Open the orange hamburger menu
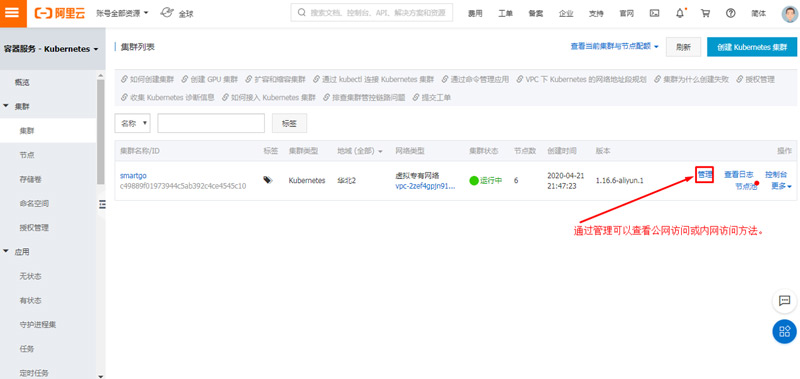The height and width of the screenshot is (379, 800). 13,13
